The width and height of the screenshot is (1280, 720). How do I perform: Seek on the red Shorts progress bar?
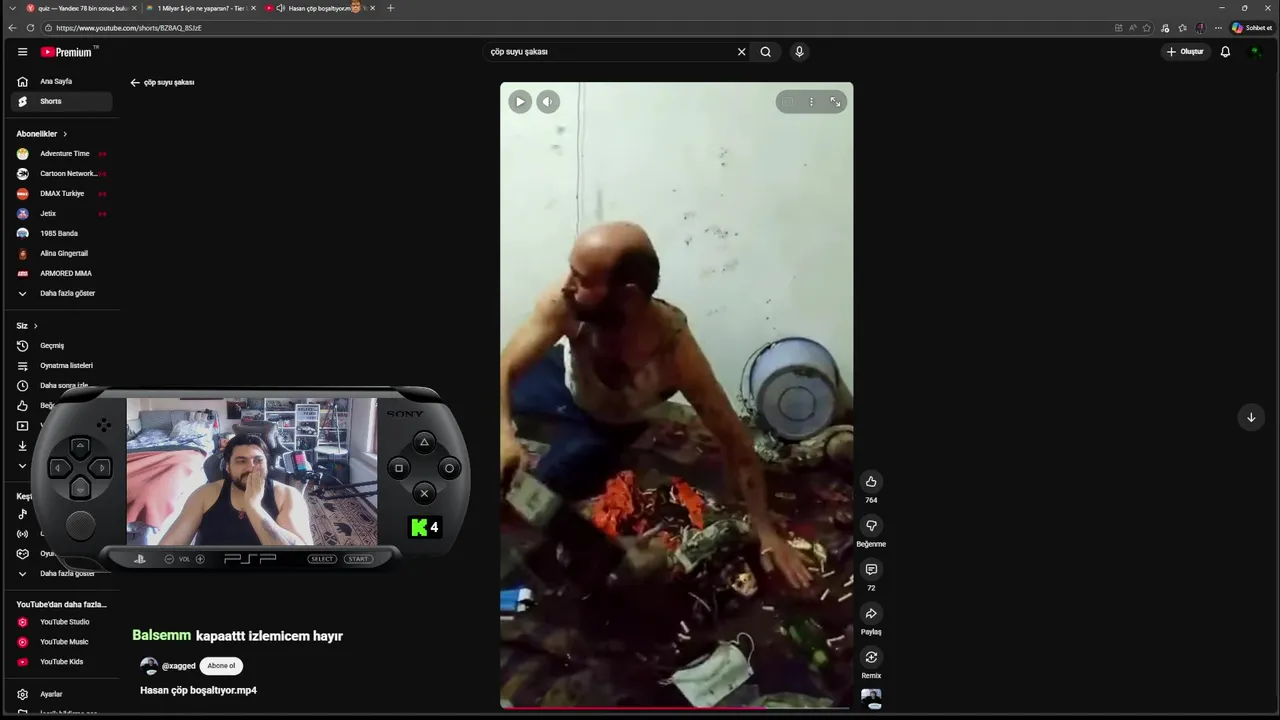pyautogui.click(x=676, y=707)
